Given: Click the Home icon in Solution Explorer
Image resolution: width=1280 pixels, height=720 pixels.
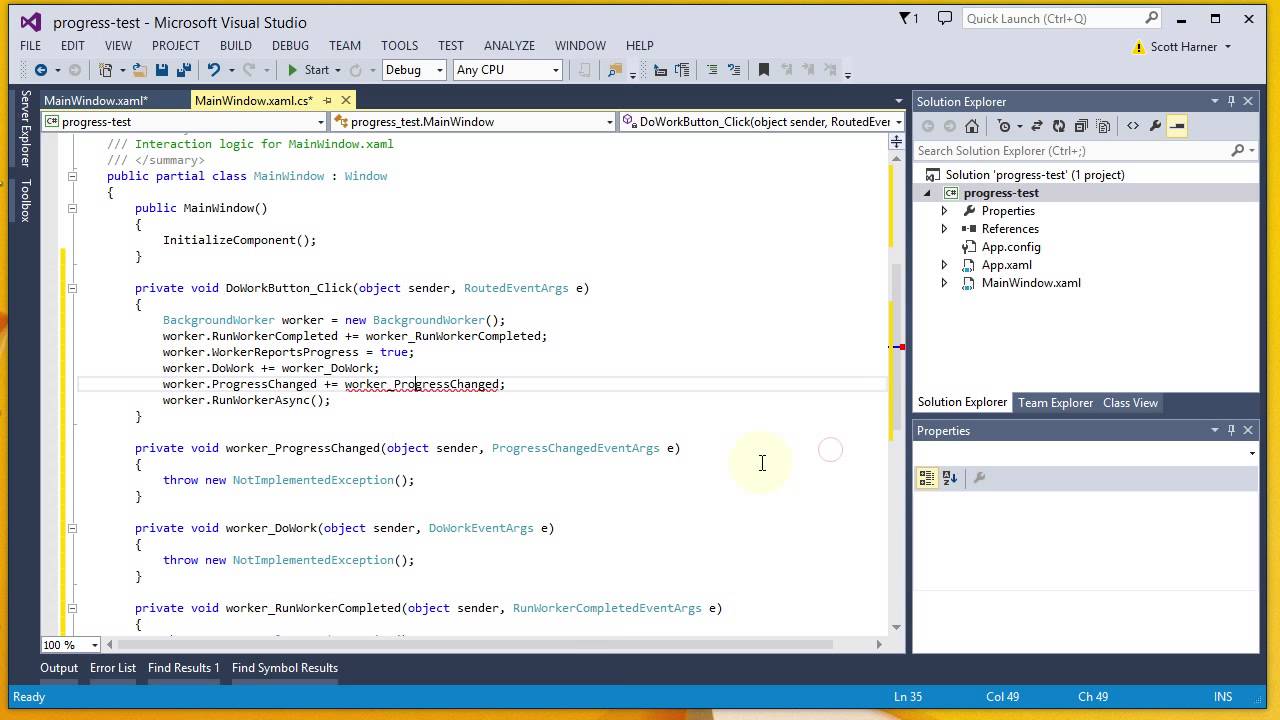Looking at the screenshot, I should pyautogui.click(x=972, y=126).
